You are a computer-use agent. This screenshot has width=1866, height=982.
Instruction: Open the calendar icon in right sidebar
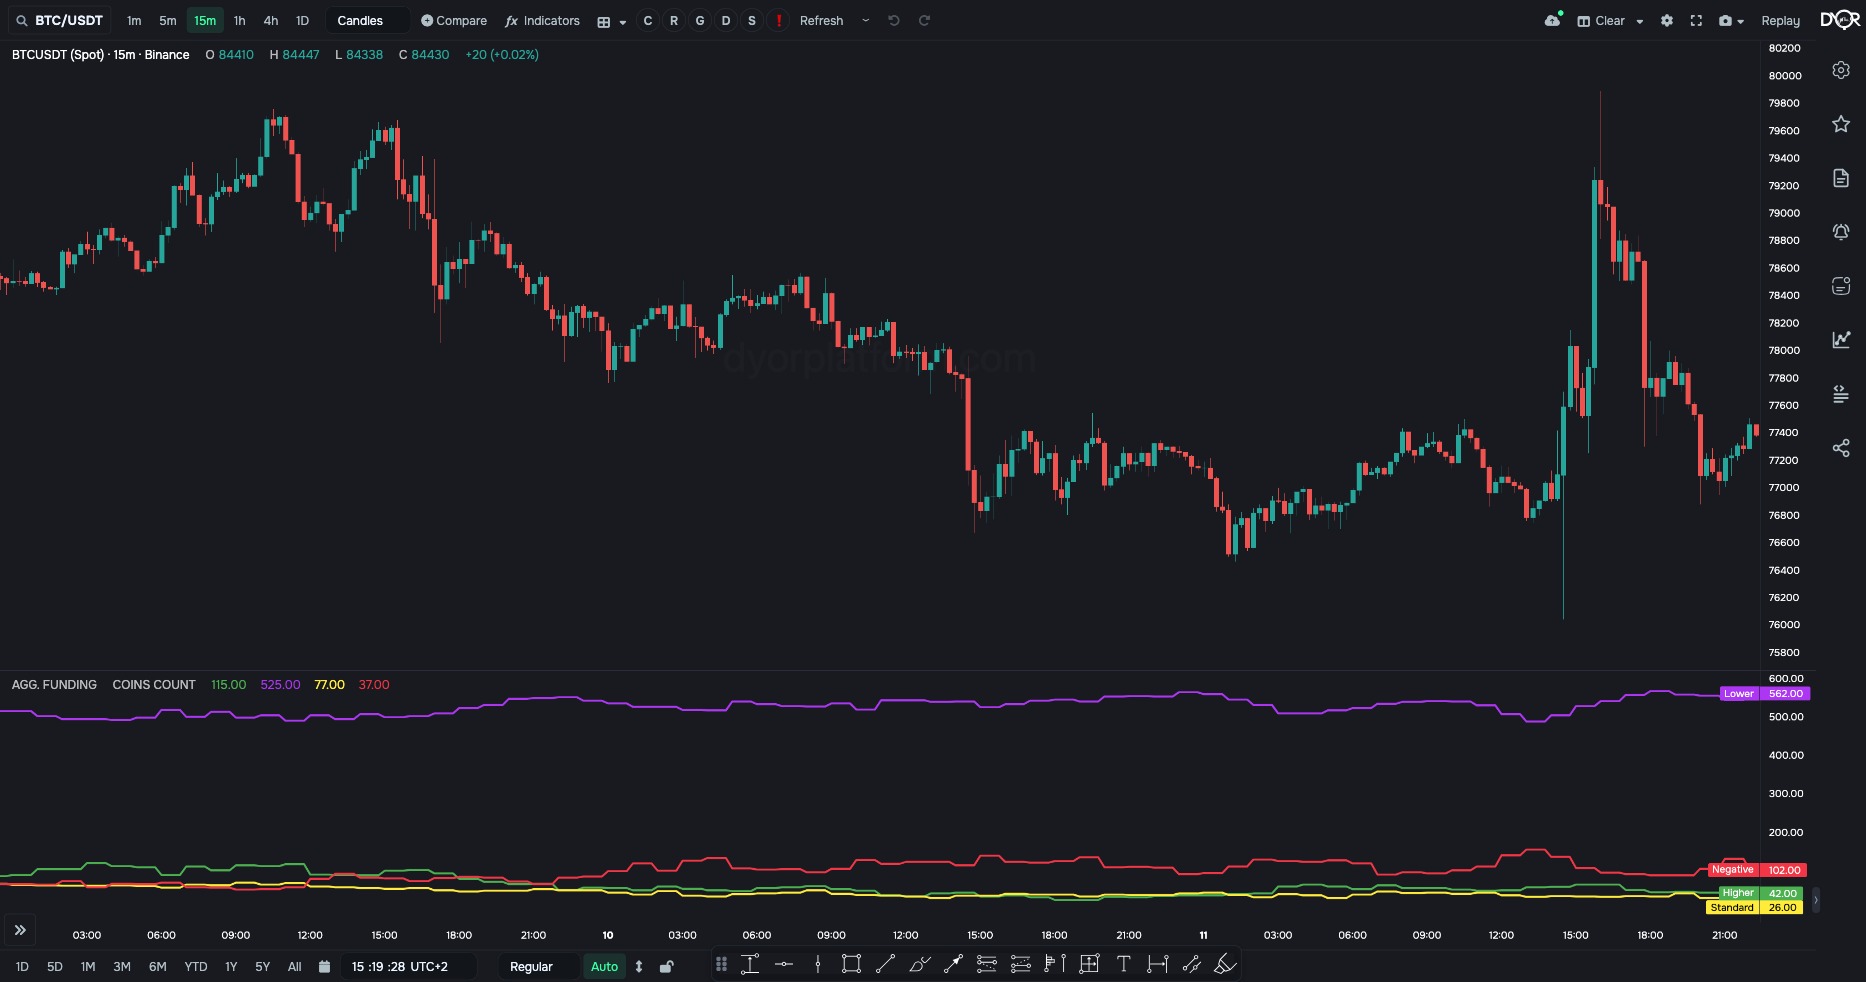1841,286
